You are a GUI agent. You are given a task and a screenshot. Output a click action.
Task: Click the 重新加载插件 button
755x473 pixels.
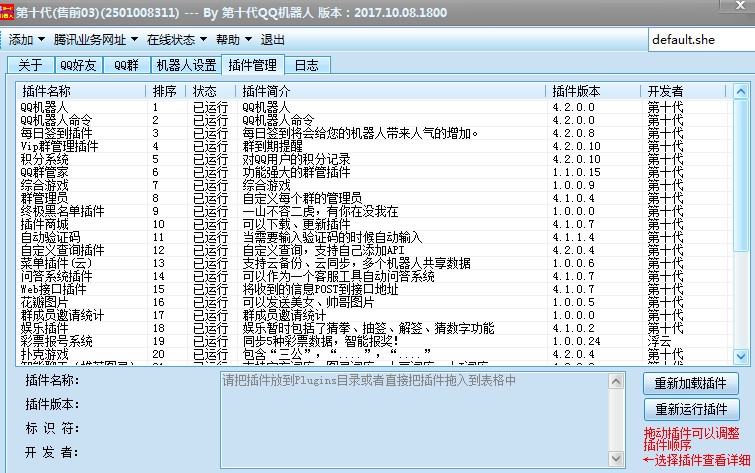point(690,384)
